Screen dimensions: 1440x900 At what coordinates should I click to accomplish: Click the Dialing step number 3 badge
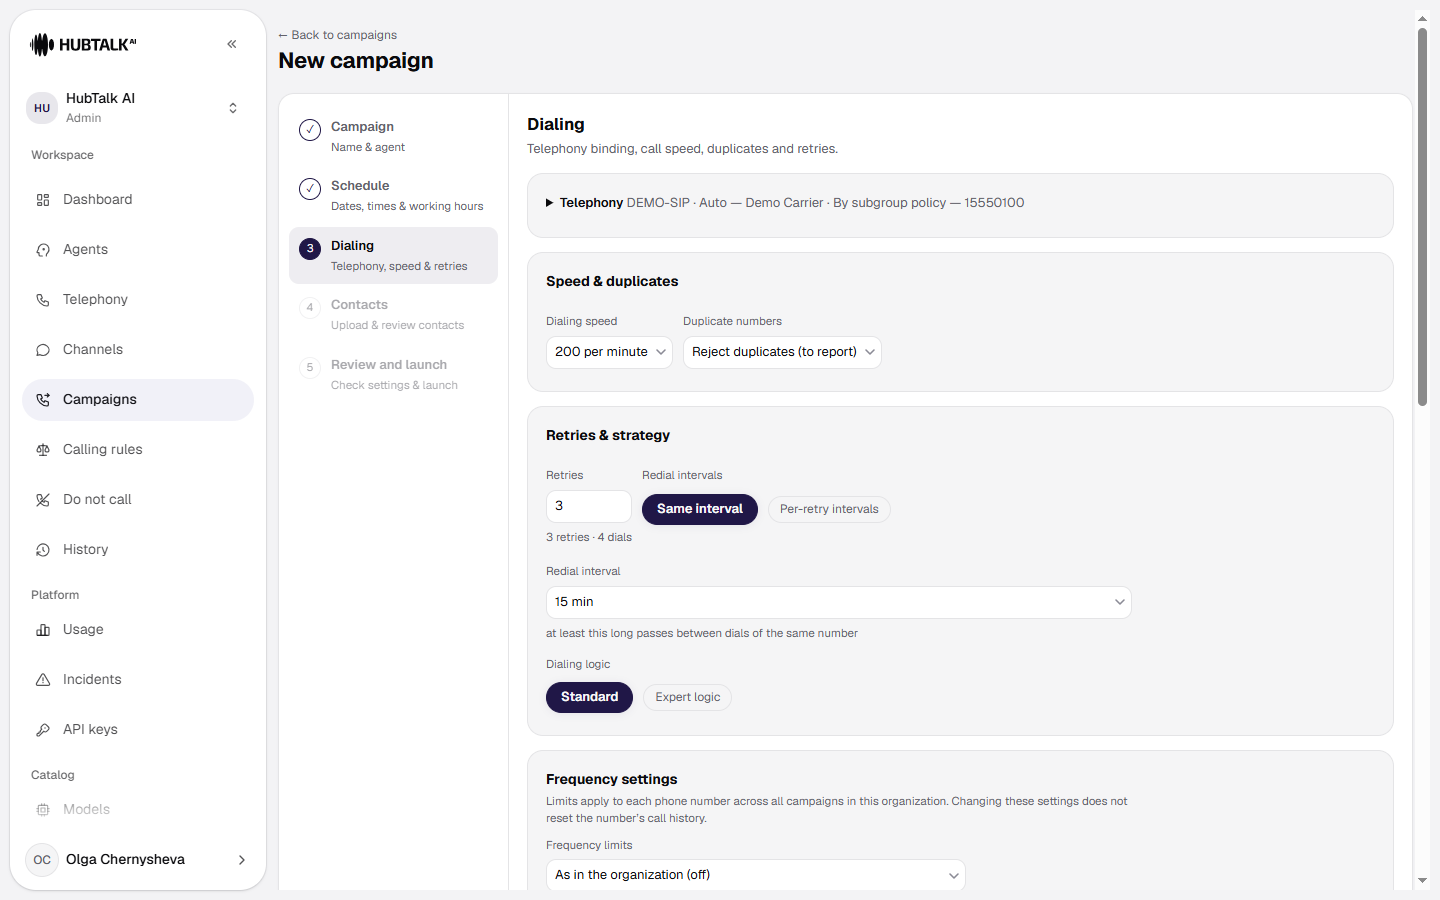point(310,249)
